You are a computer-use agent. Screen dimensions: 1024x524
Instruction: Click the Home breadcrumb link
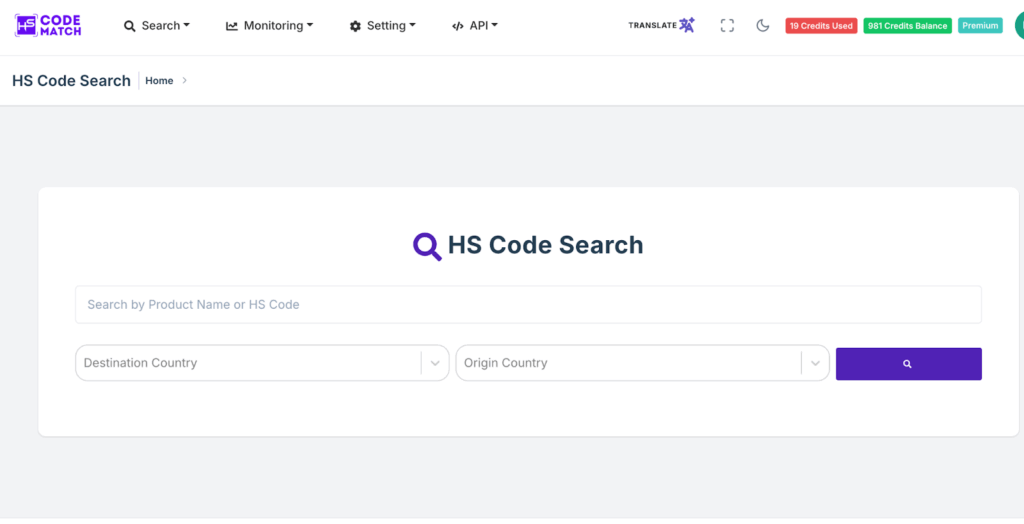159,81
